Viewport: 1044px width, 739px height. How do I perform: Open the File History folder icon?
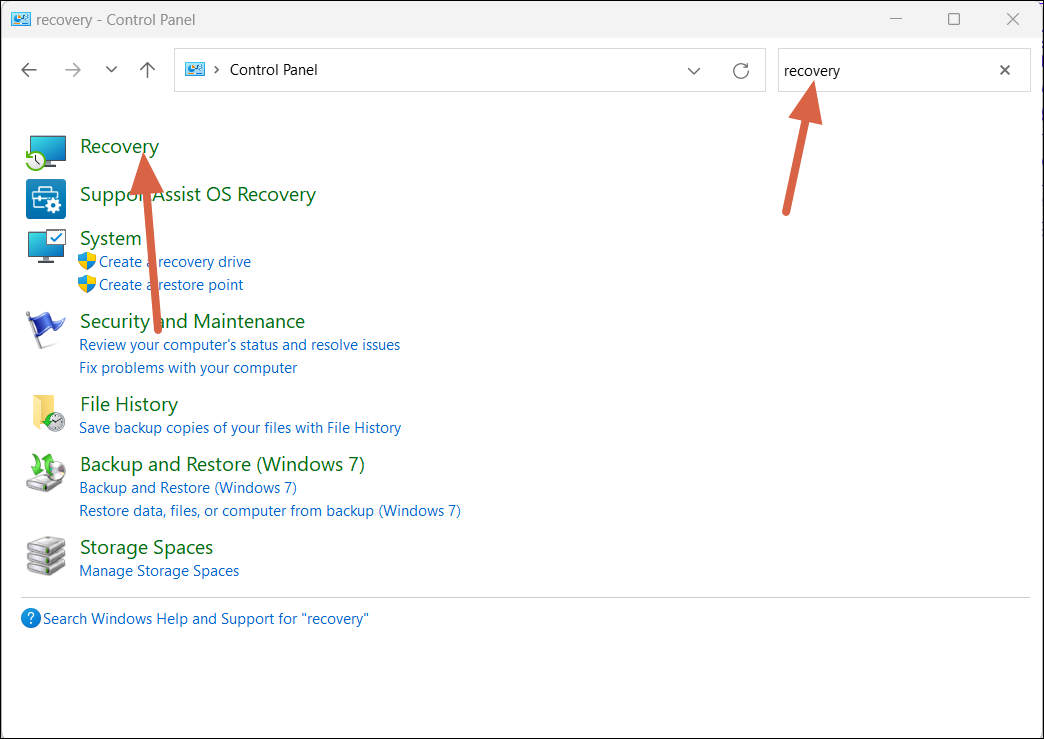click(47, 411)
